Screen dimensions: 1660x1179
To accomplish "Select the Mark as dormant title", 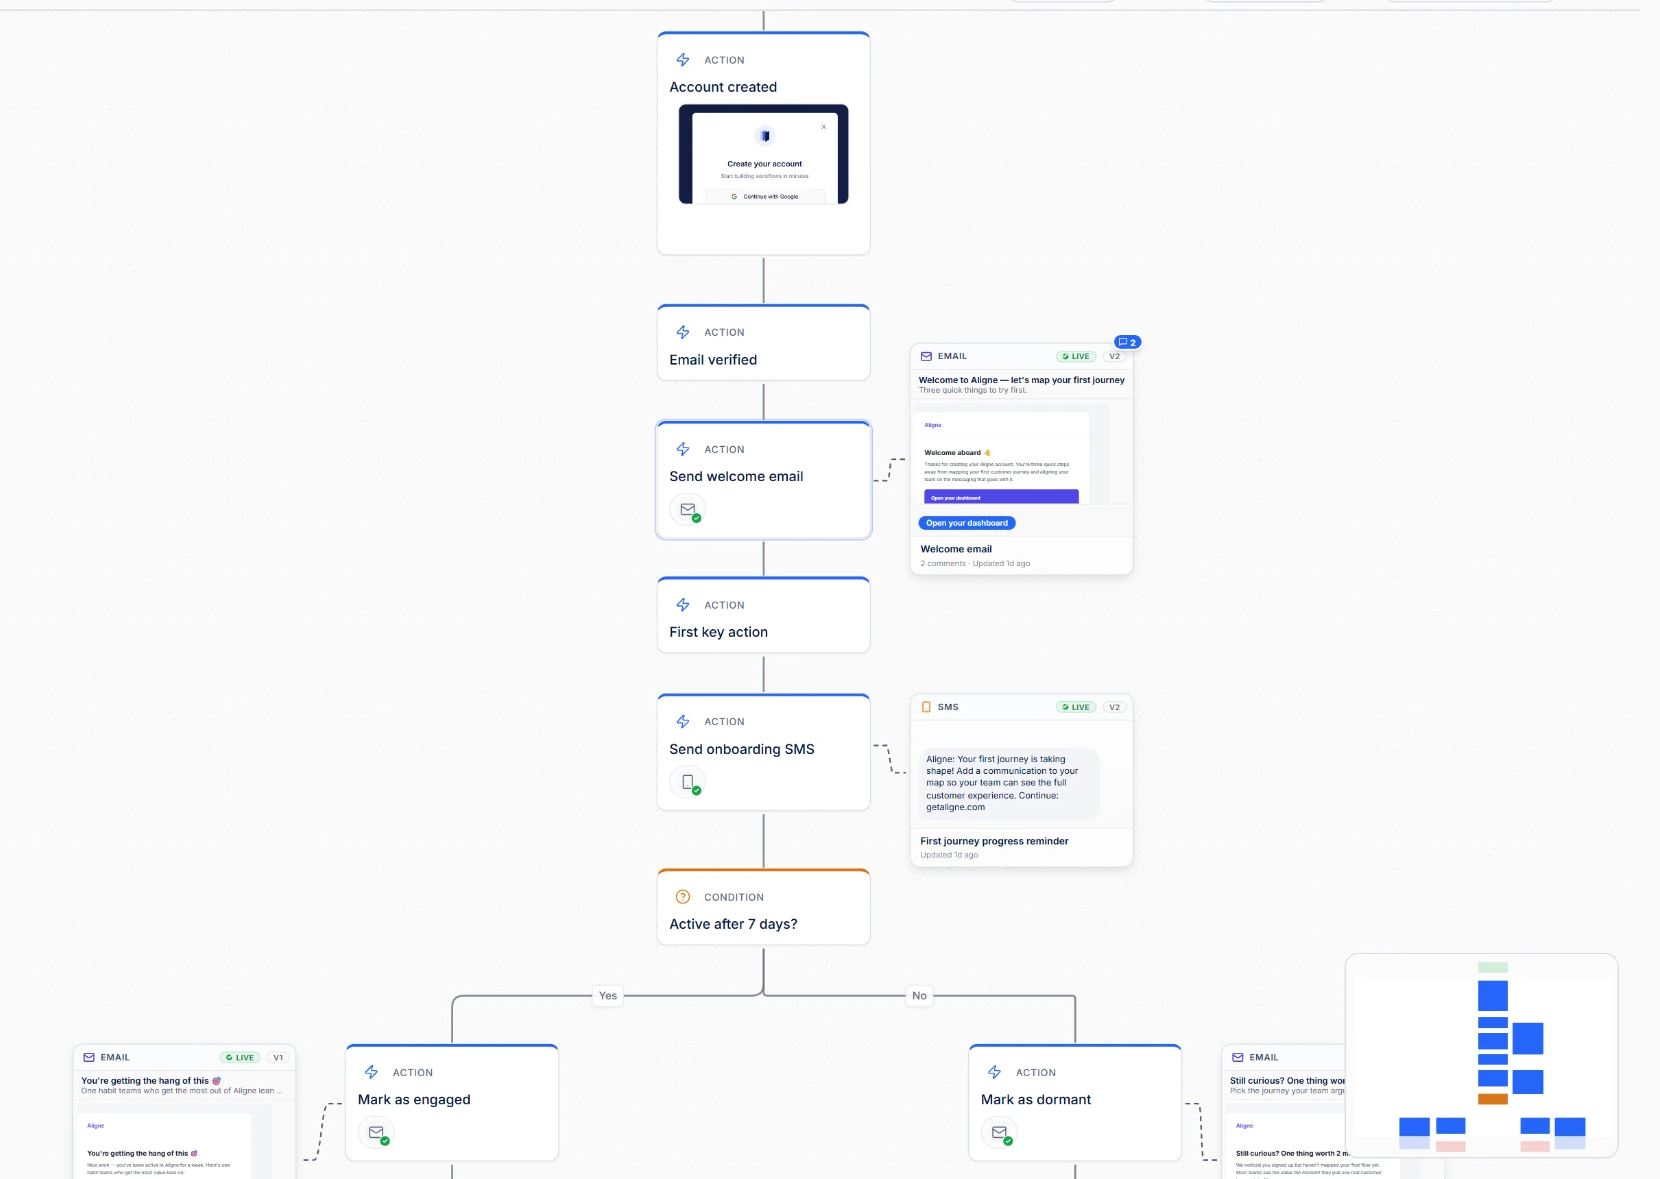I will click(x=1036, y=1099).
